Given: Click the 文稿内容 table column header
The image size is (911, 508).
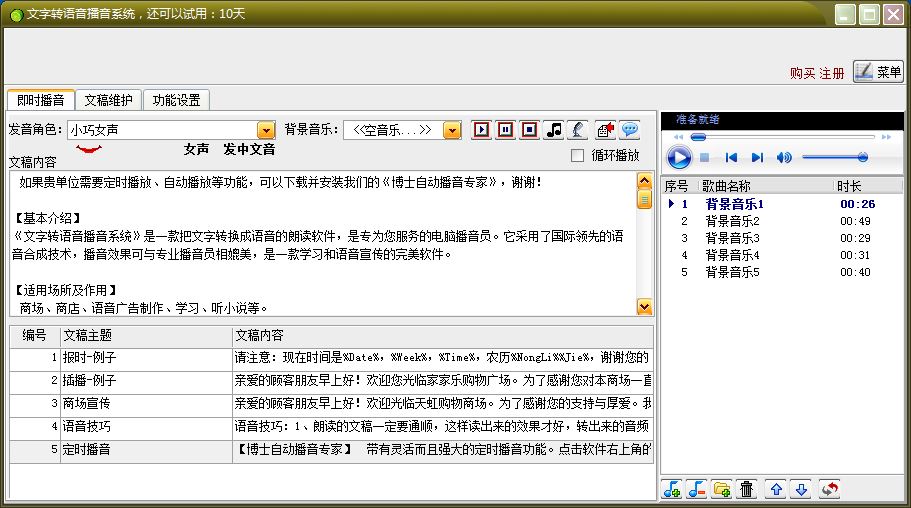Looking at the screenshot, I should (x=443, y=335).
